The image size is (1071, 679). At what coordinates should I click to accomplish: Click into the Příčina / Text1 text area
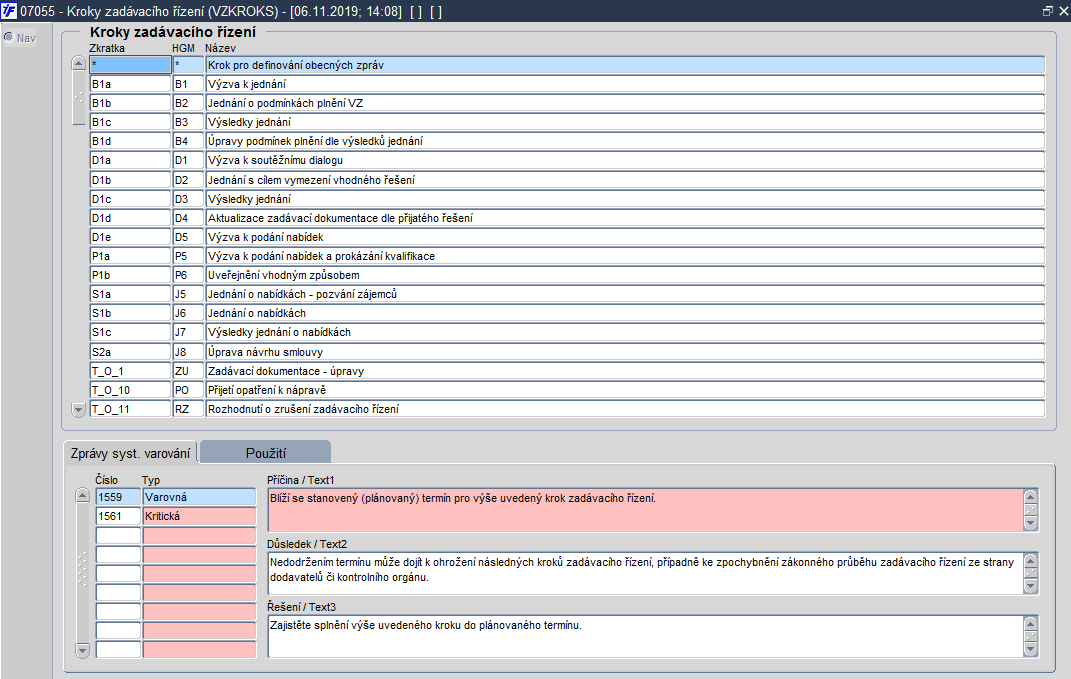[645, 510]
